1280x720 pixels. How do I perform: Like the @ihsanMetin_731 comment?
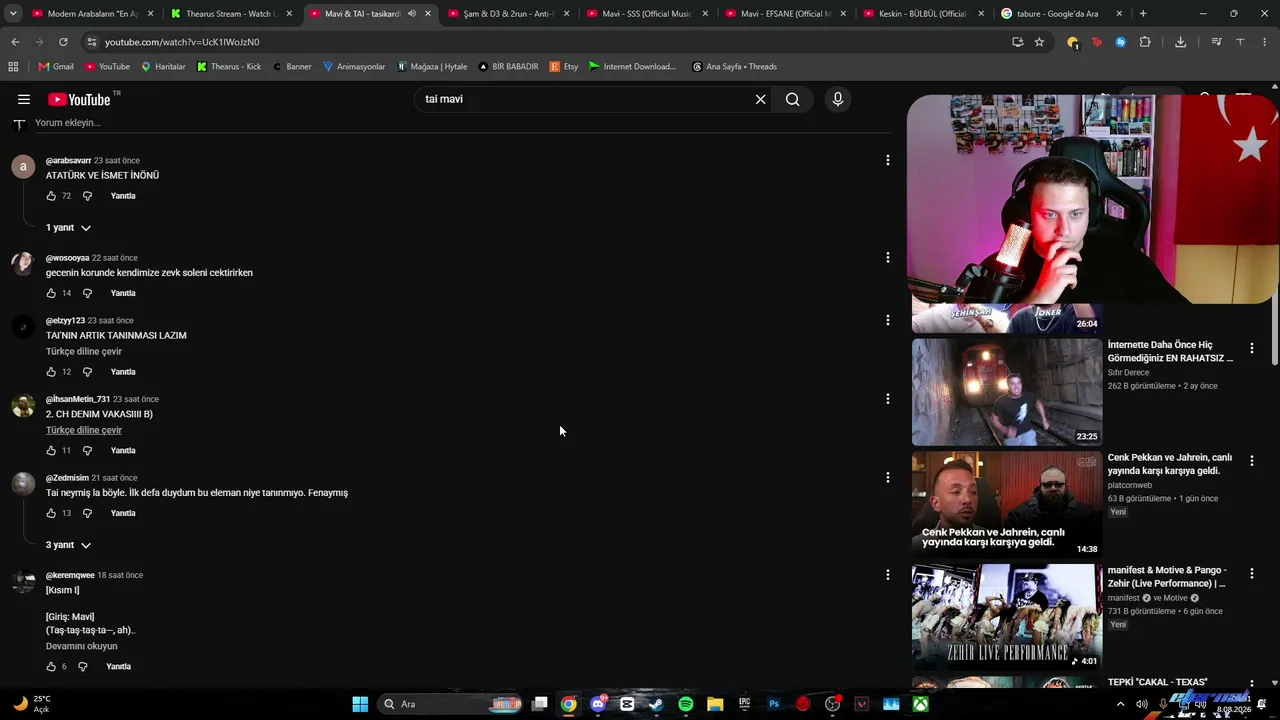tap(51, 450)
